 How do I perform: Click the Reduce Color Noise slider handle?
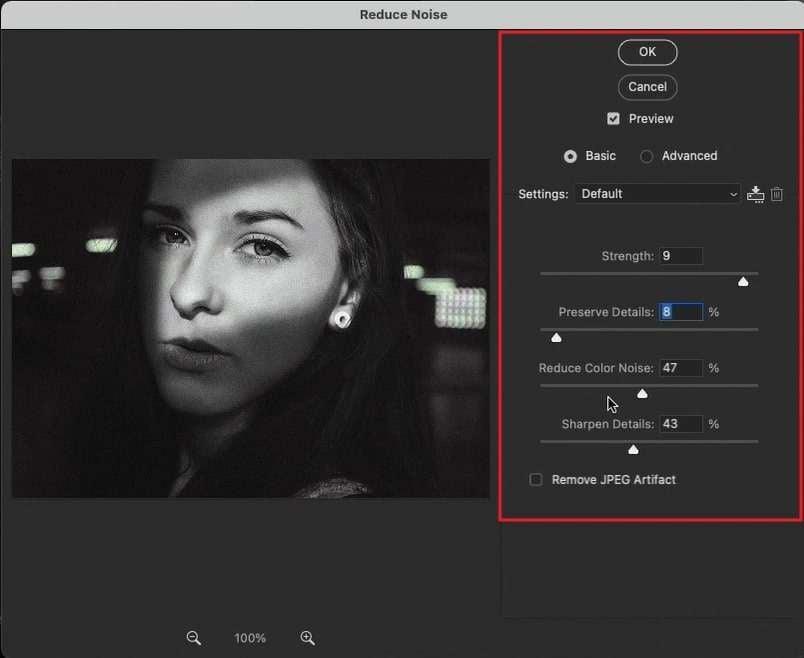pos(642,394)
